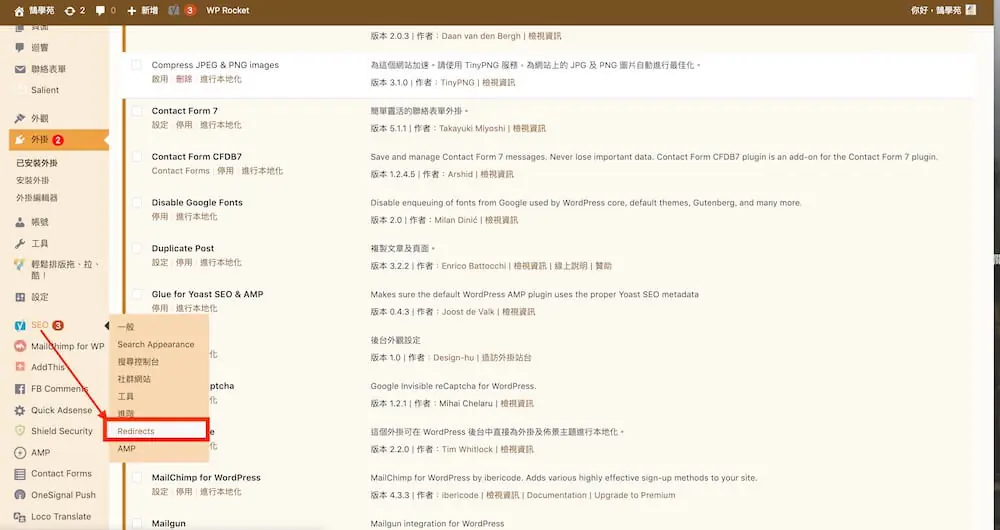1000x530 pixels.
Task: Open the updates refresh icon in admin bar
Action: point(70,11)
